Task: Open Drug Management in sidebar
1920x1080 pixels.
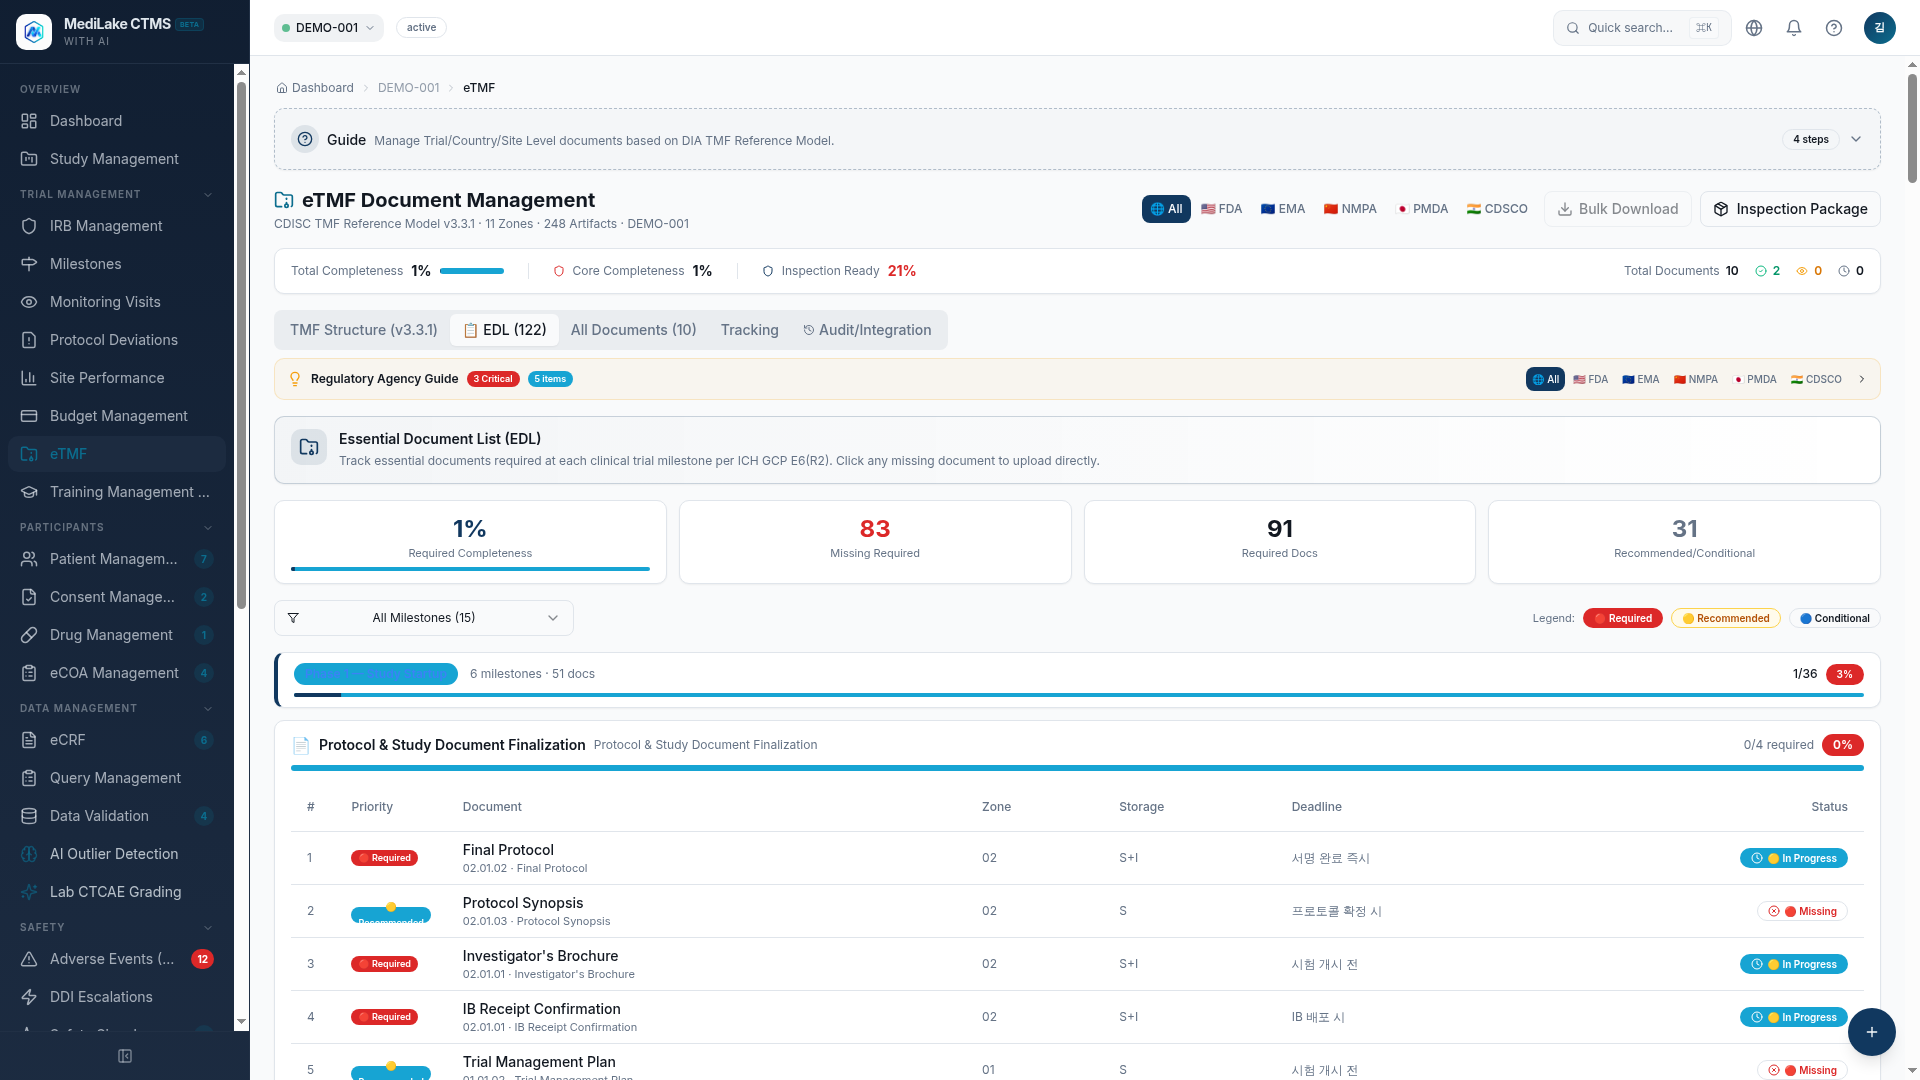Action: point(117,635)
